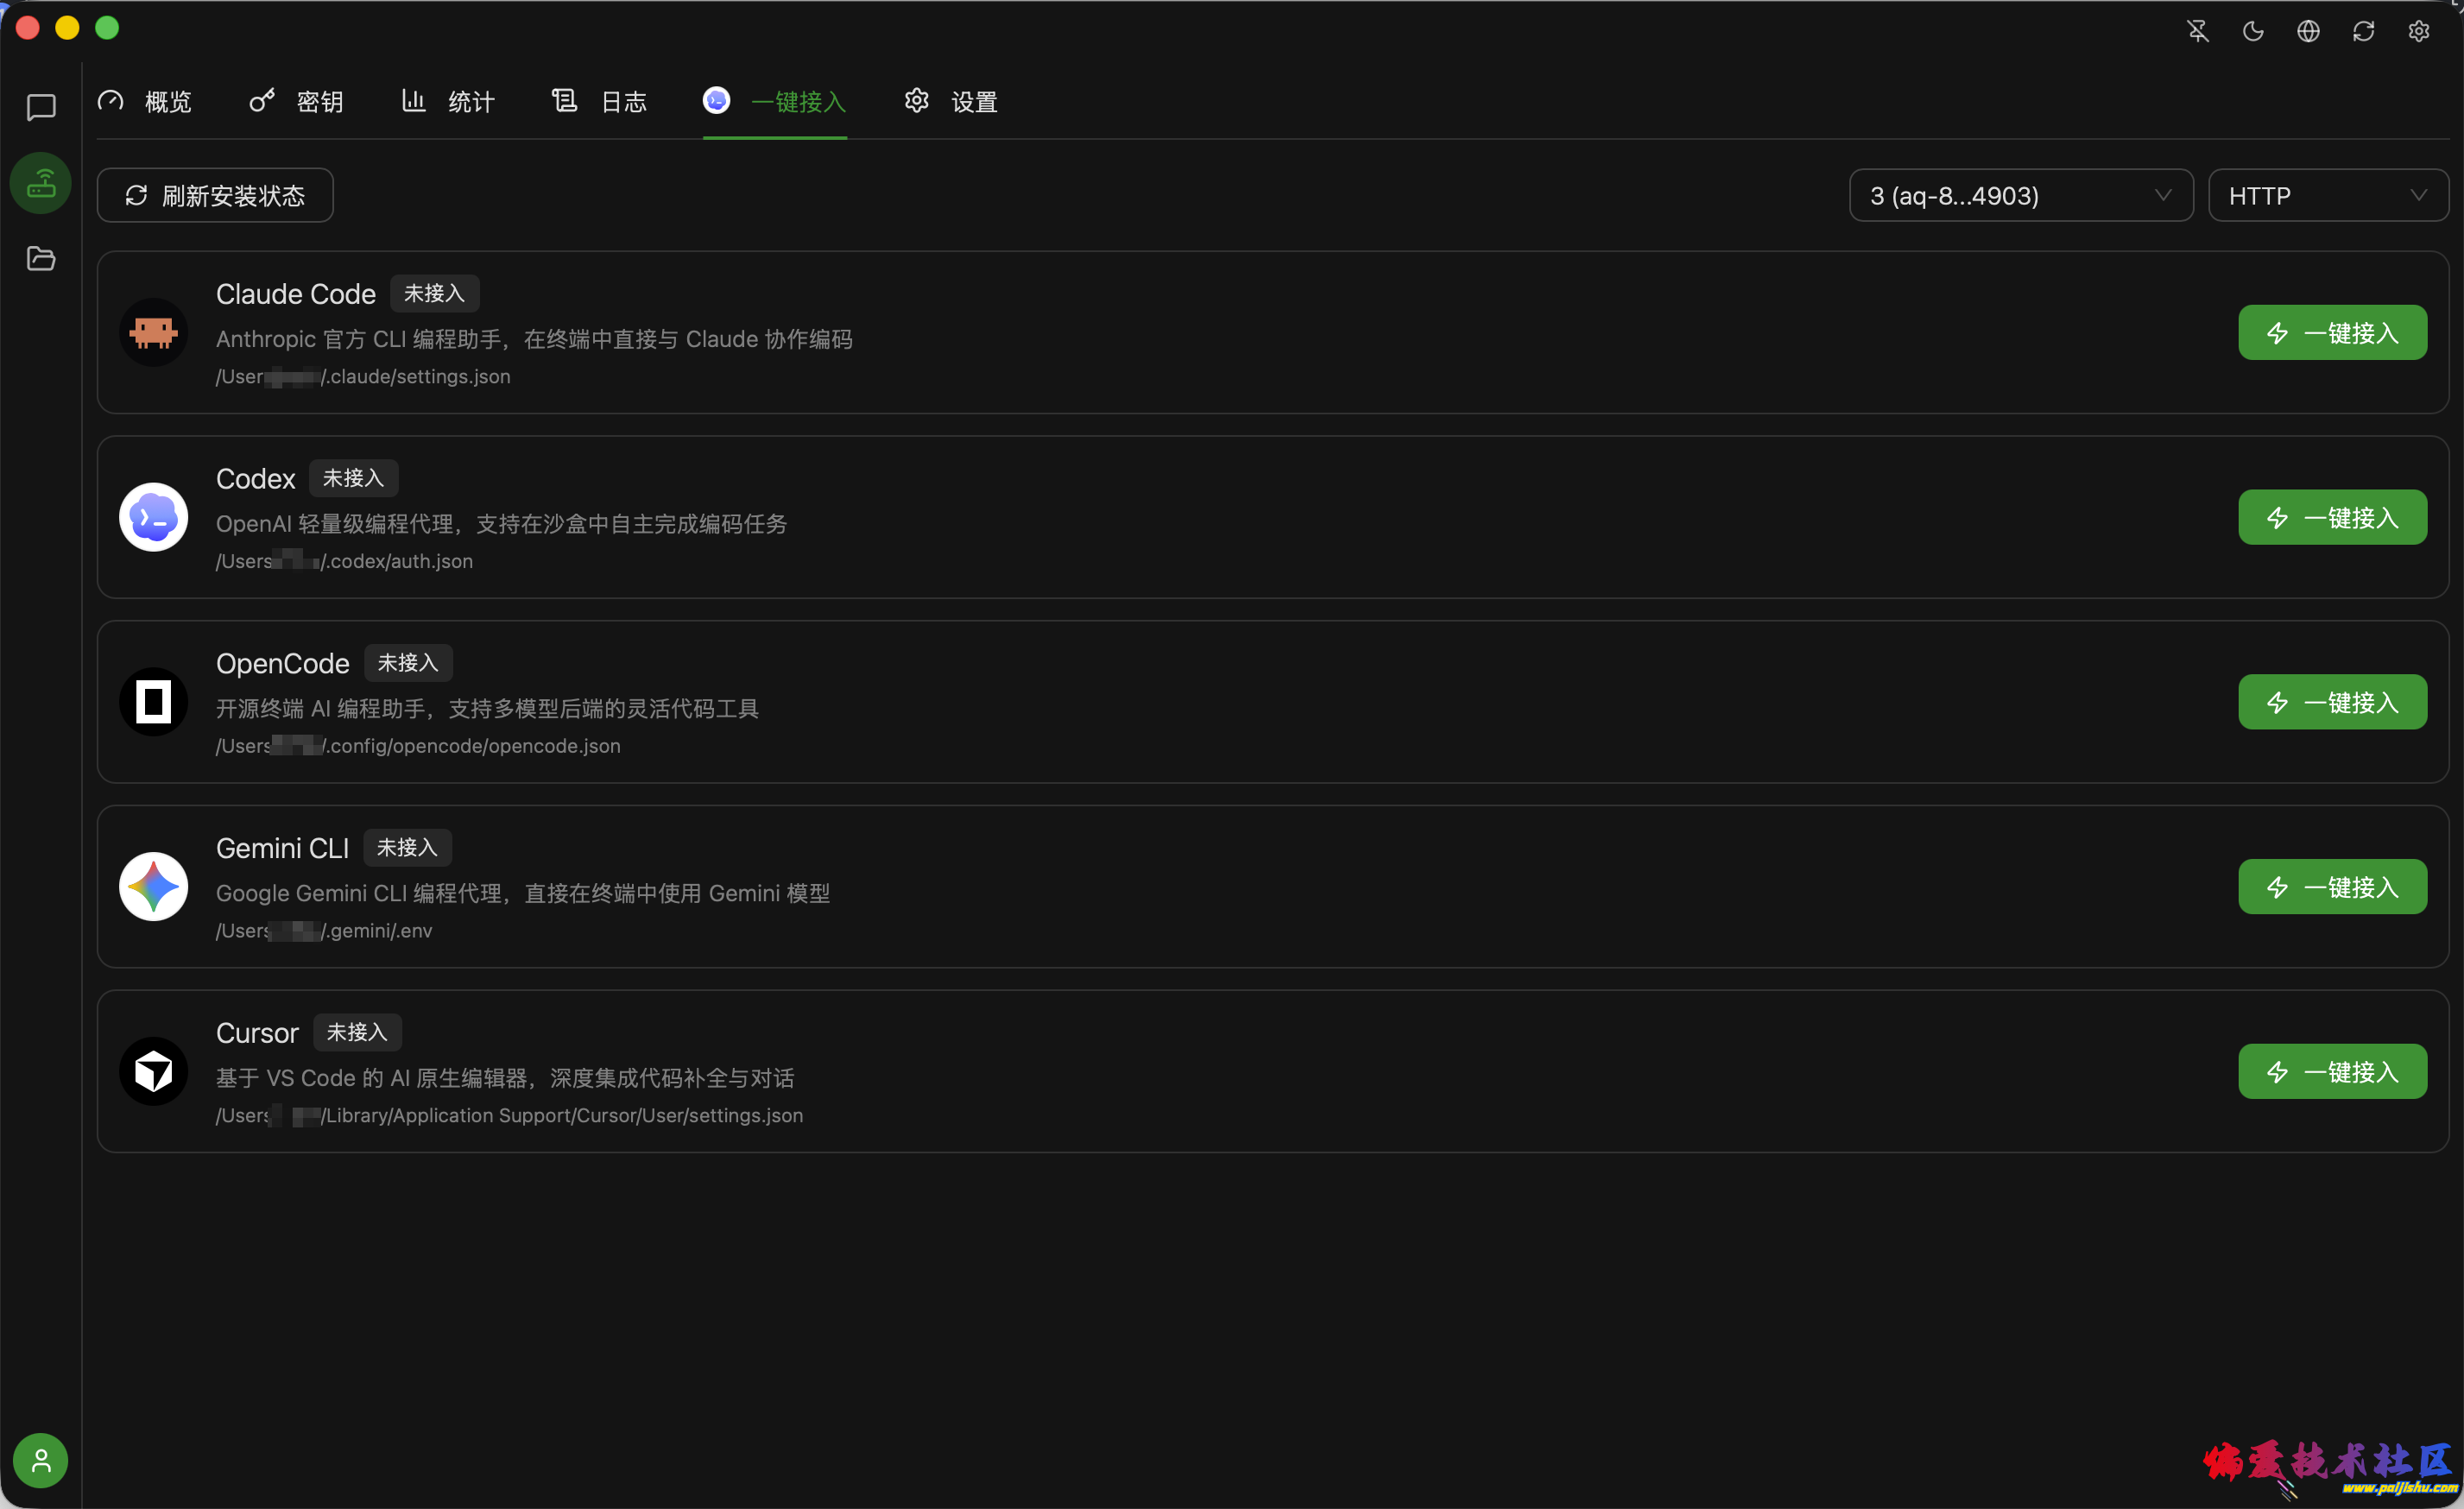Toggle the pin-on-top icon

(x=2197, y=31)
